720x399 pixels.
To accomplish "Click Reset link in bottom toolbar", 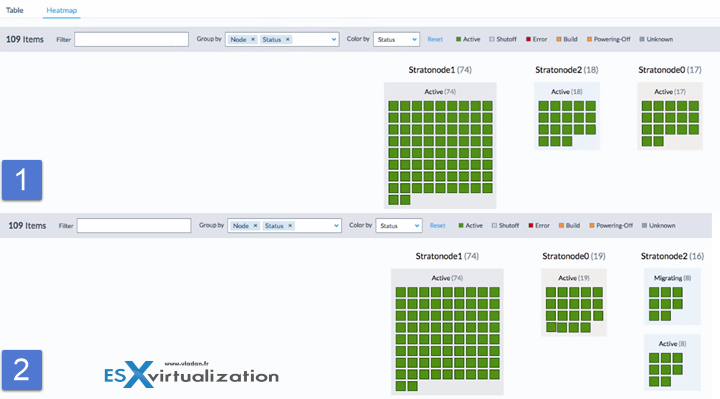I will (x=438, y=226).
